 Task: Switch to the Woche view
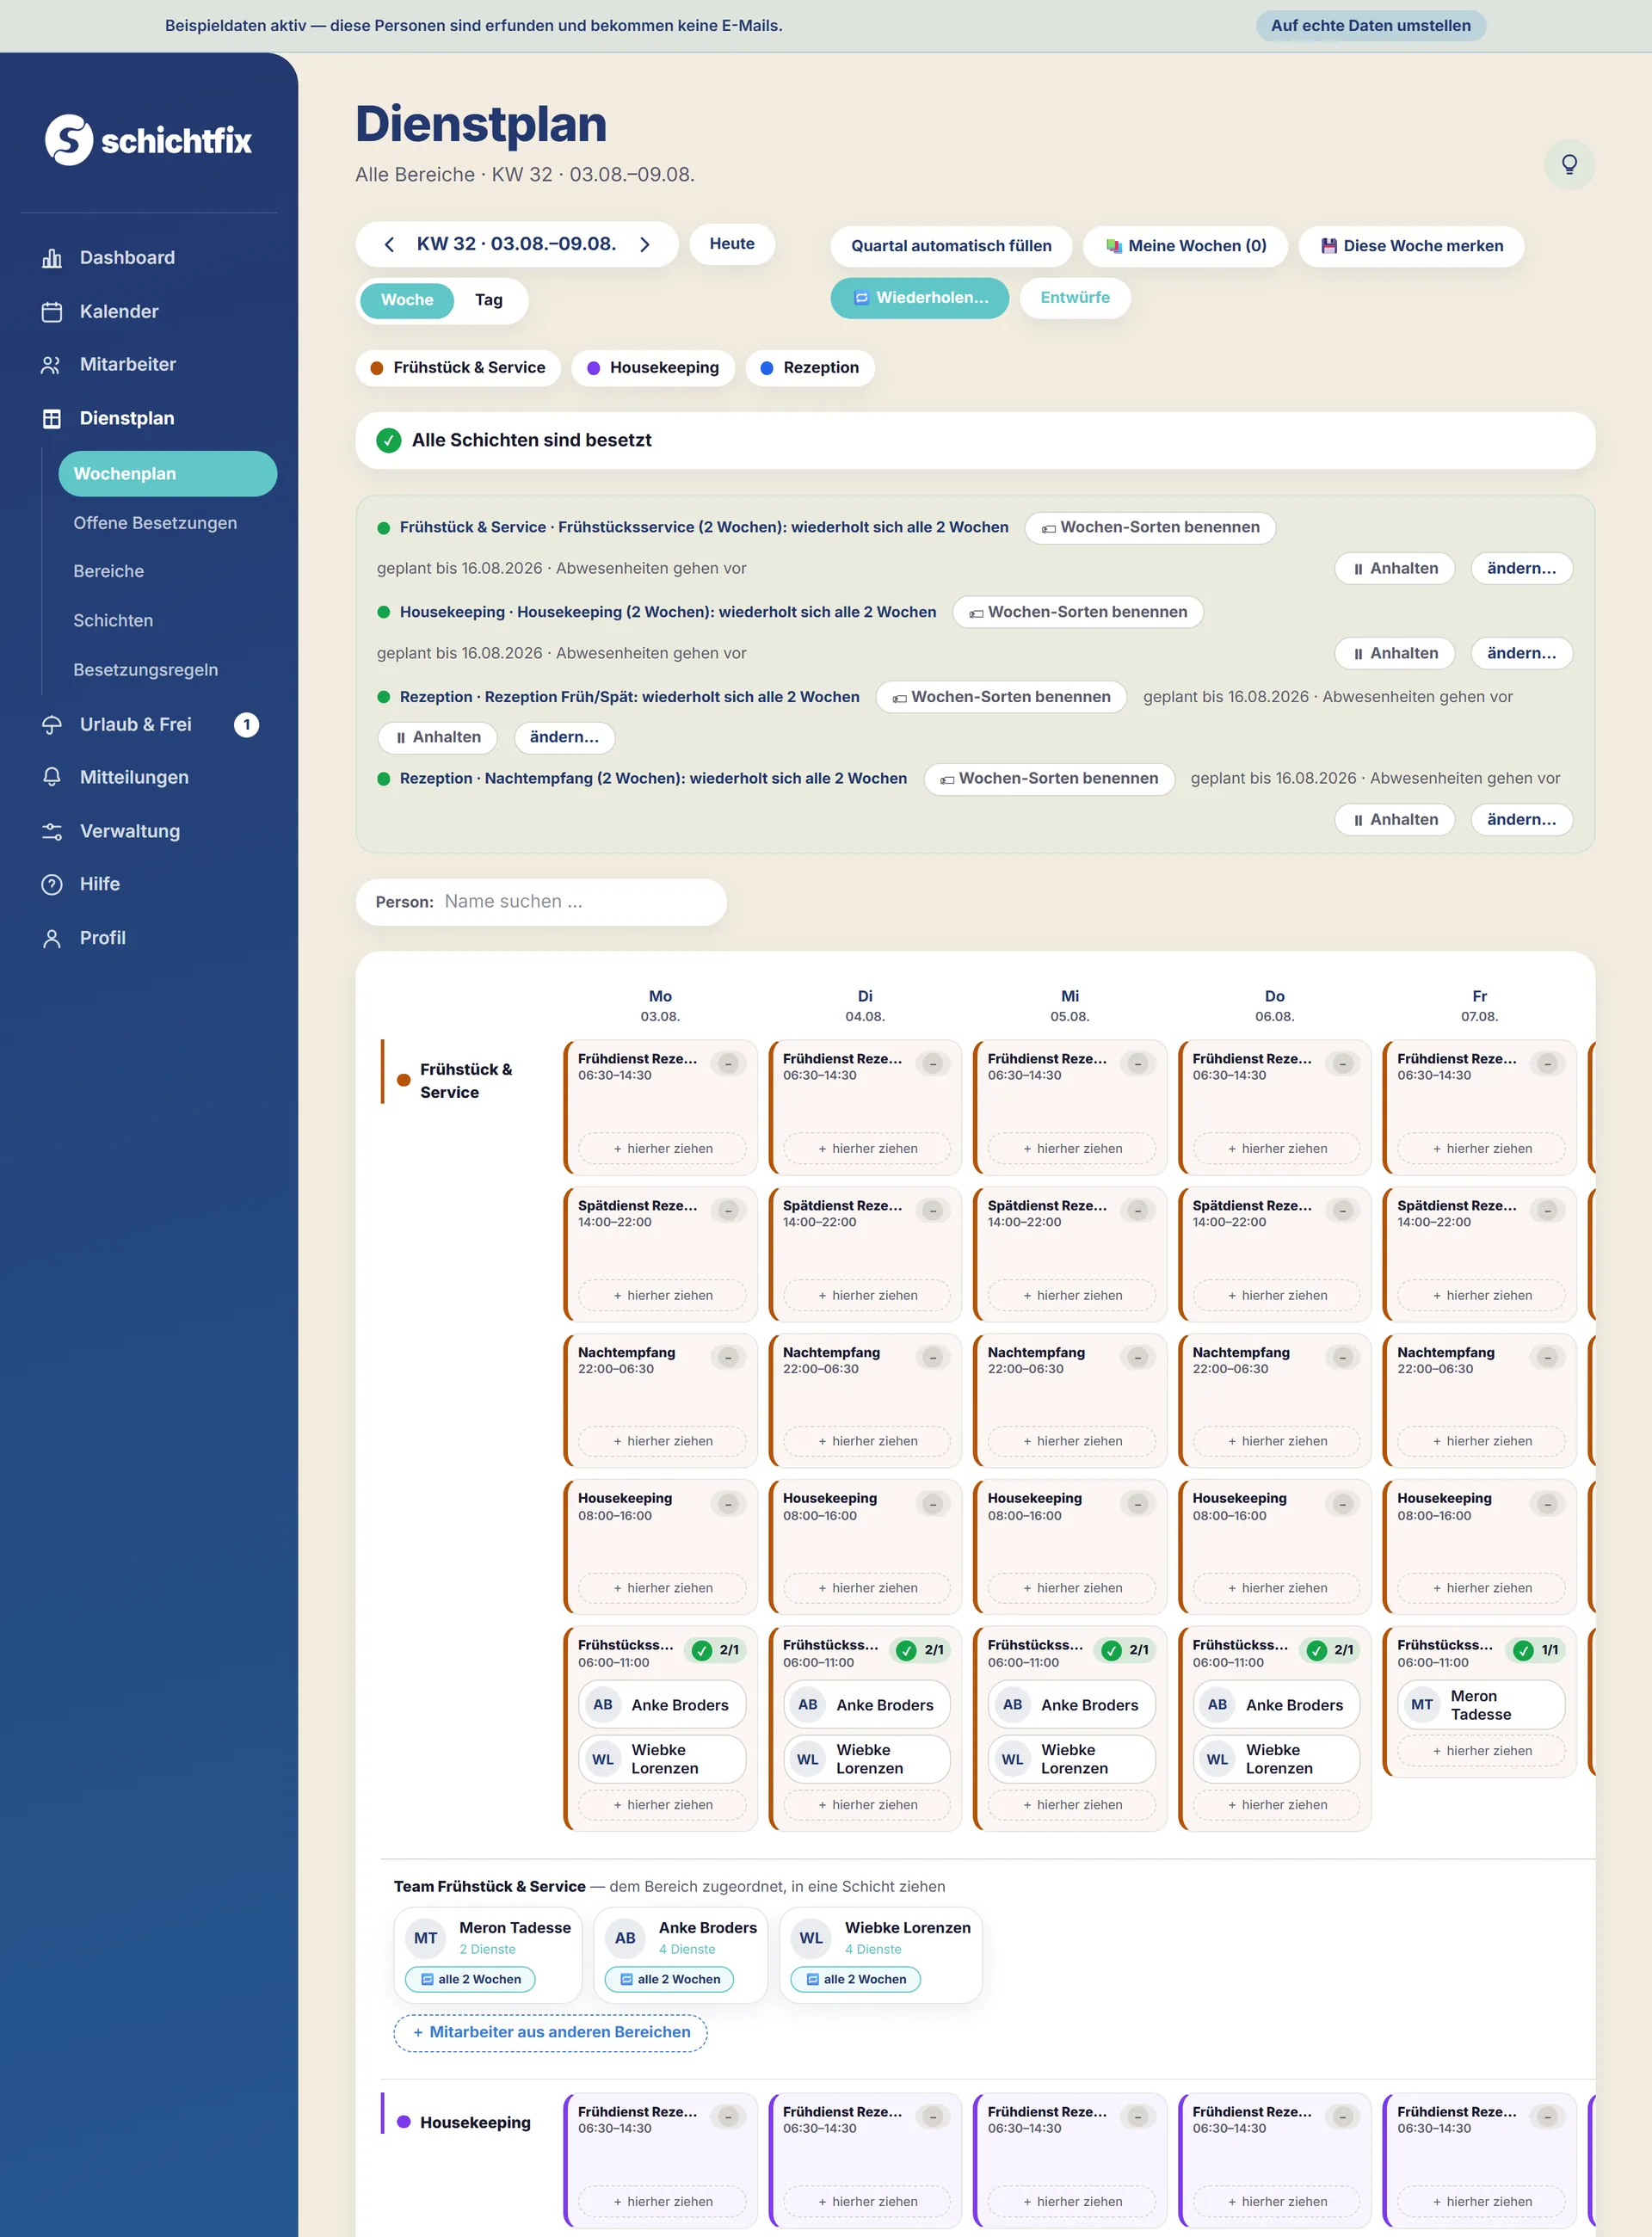407,300
